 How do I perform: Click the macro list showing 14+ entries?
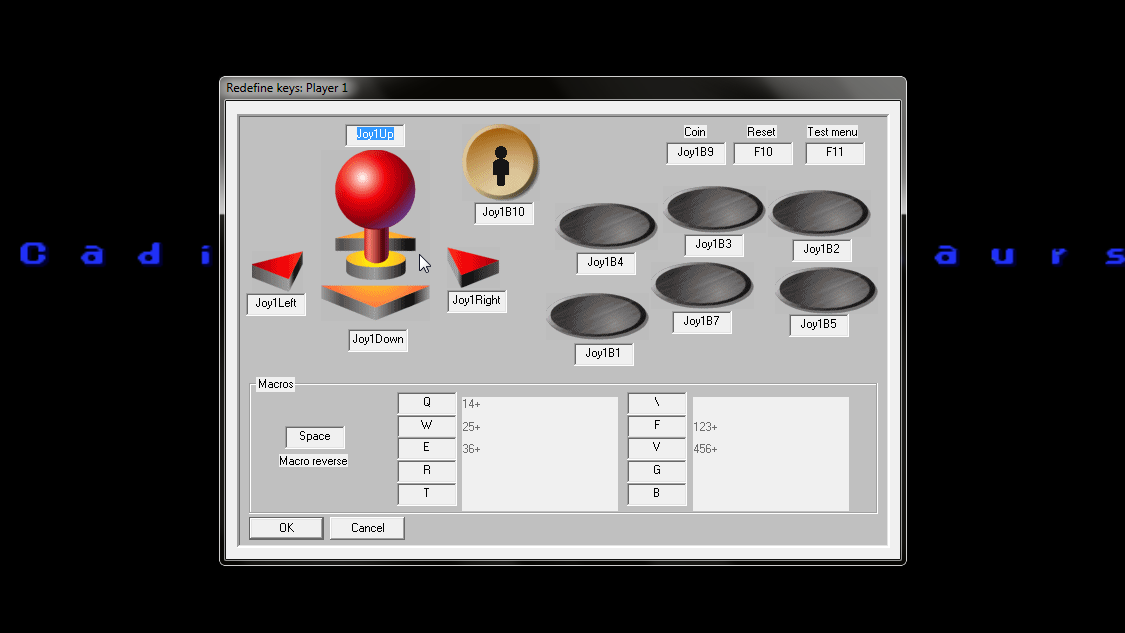point(539,450)
